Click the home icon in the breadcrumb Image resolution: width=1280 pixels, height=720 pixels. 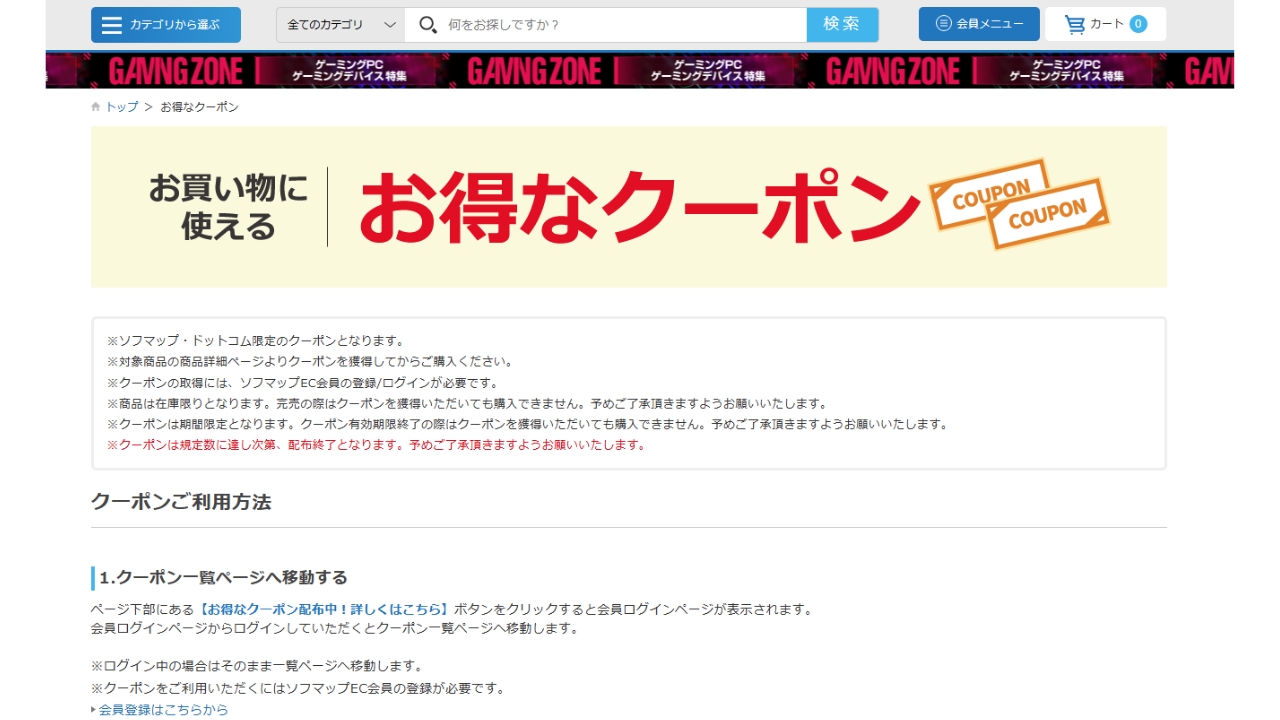tap(96, 107)
